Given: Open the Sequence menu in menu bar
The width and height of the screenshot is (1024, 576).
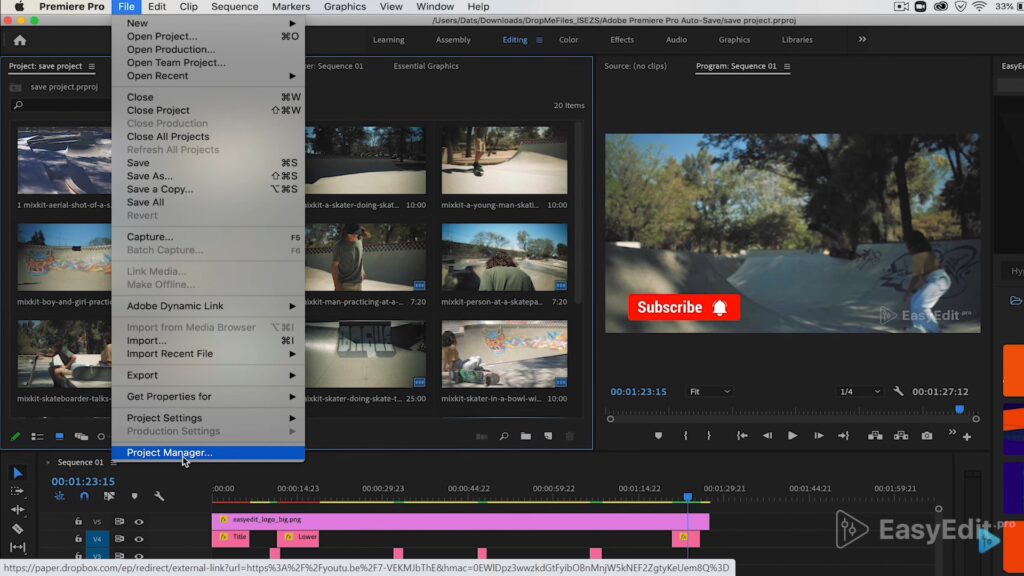Looking at the screenshot, I should (234, 7).
